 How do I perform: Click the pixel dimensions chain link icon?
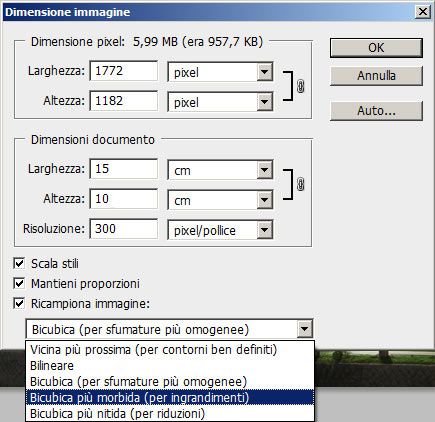[300, 86]
